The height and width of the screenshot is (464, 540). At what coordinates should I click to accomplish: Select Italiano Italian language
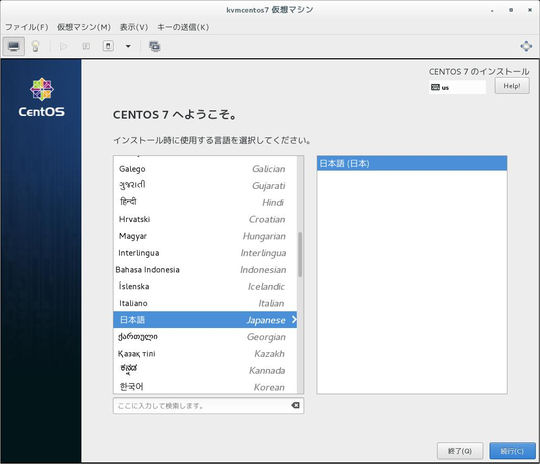point(205,303)
